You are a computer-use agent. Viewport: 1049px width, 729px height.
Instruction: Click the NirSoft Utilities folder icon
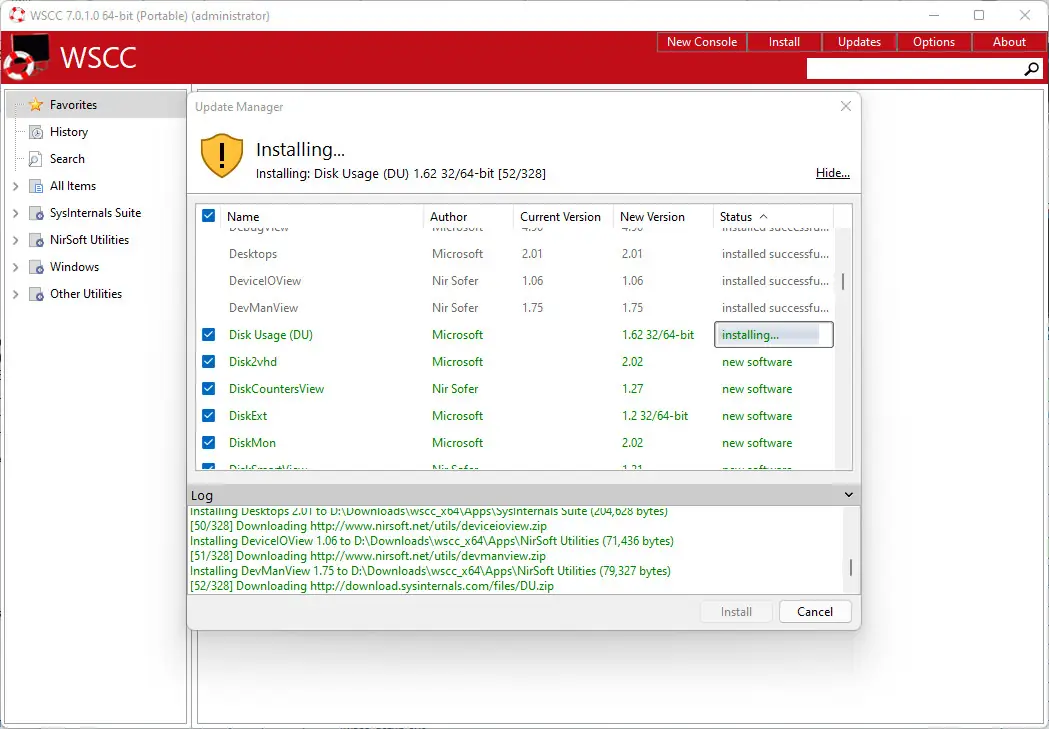pyautogui.click(x=36, y=240)
